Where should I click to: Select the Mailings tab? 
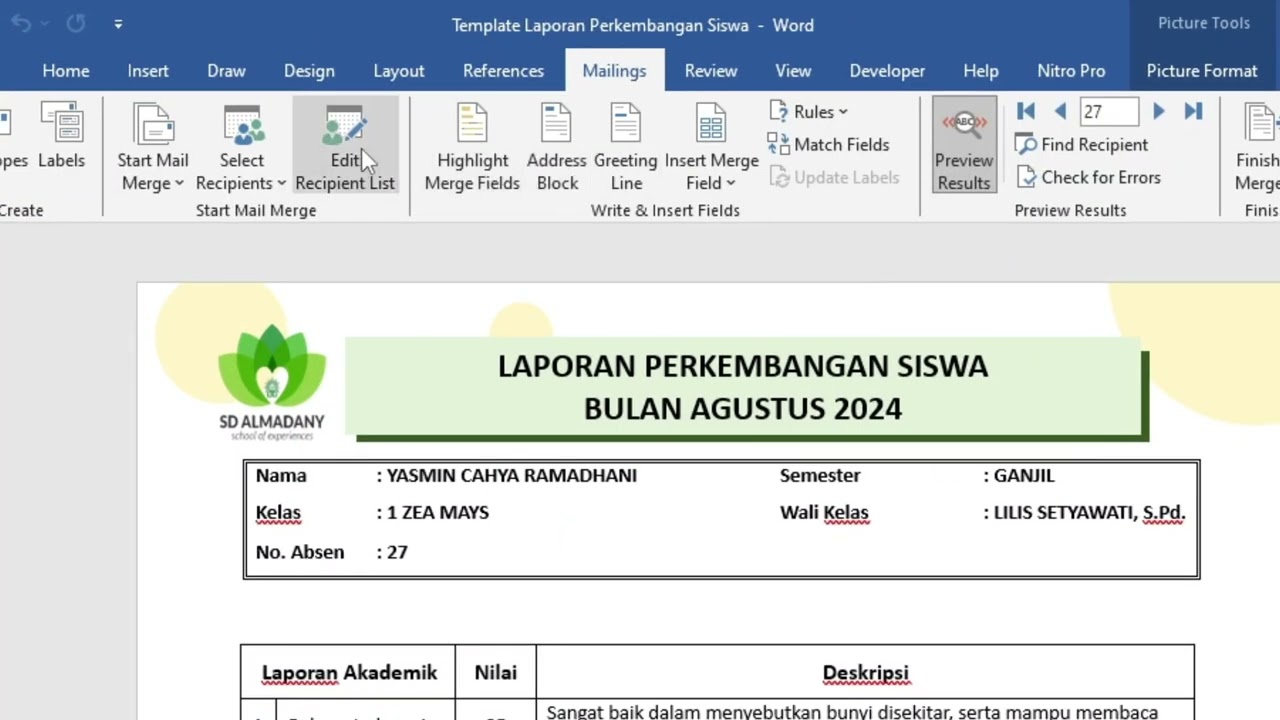point(614,71)
